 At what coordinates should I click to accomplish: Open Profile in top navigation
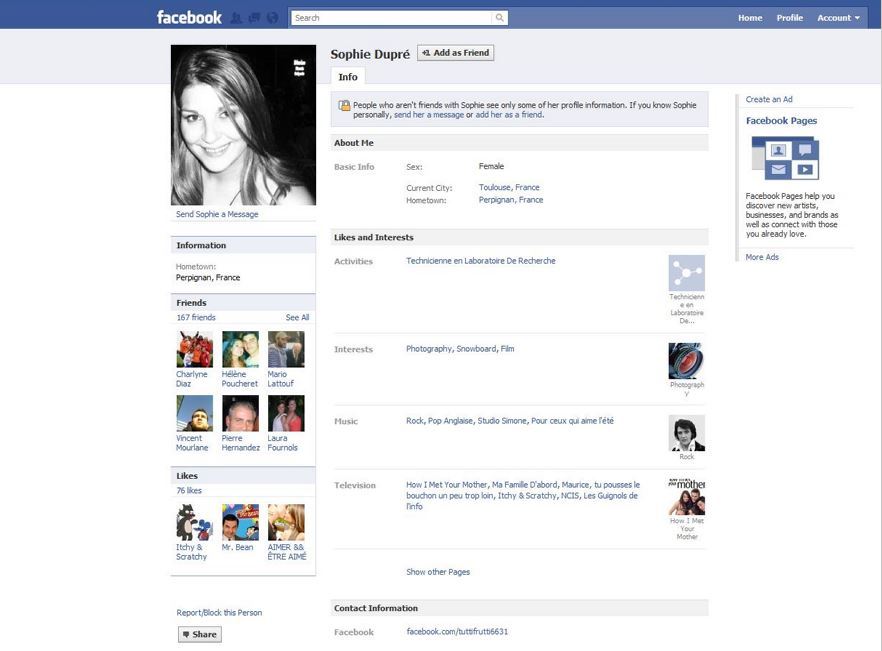[x=790, y=18]
